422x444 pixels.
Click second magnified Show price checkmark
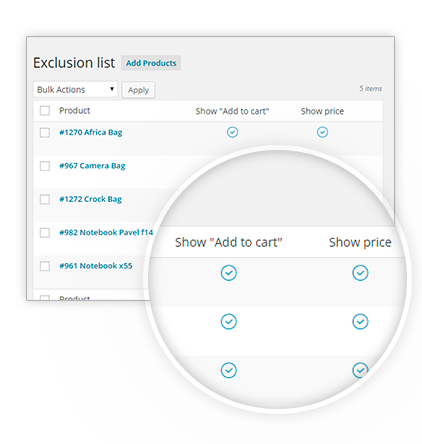pyautogui.click(x=360, y=322)
